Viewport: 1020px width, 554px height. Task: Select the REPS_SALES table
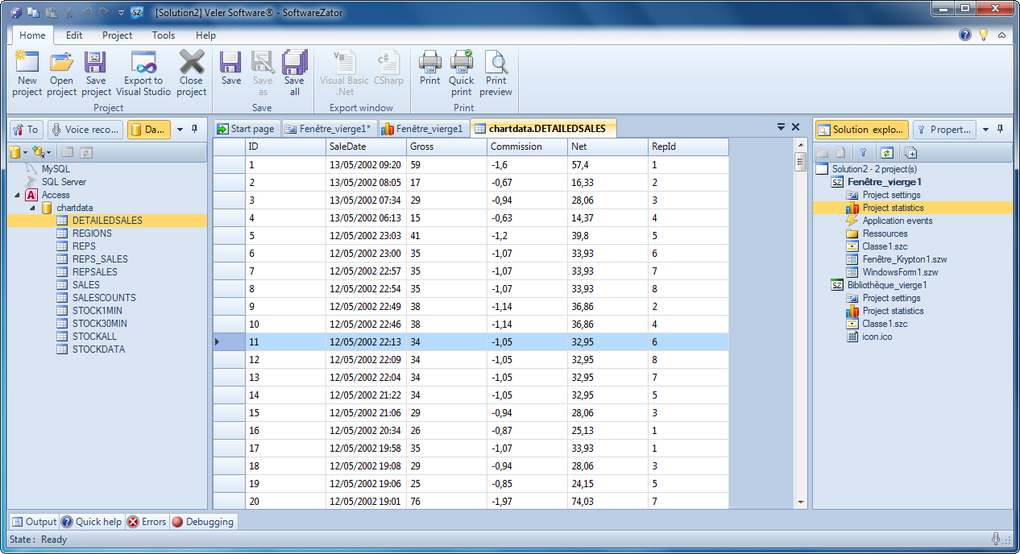100,259
